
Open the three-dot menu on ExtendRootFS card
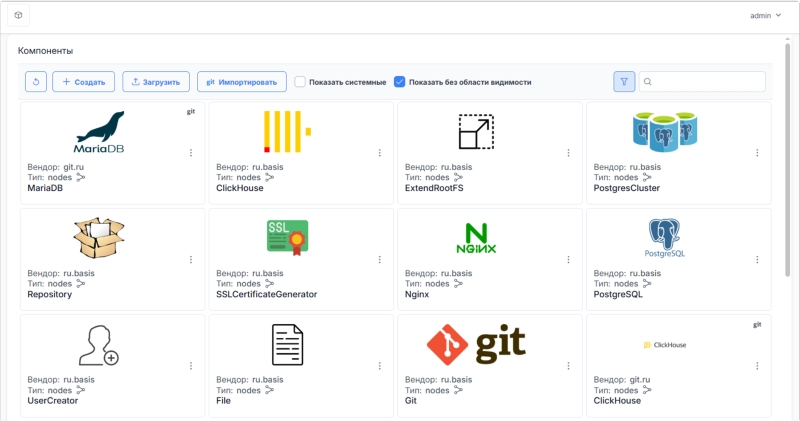click(x=568, y=153)
